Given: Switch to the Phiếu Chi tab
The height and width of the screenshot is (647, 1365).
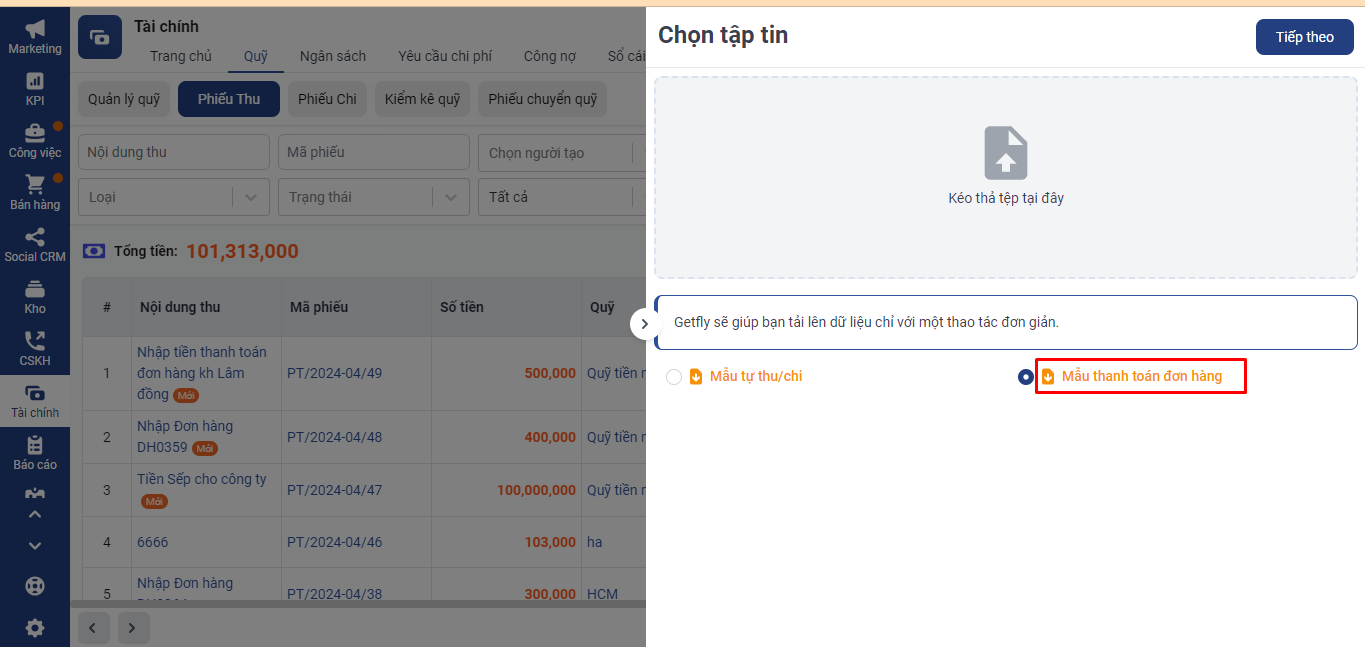Looking at the screenshot, I should point(327,99).
